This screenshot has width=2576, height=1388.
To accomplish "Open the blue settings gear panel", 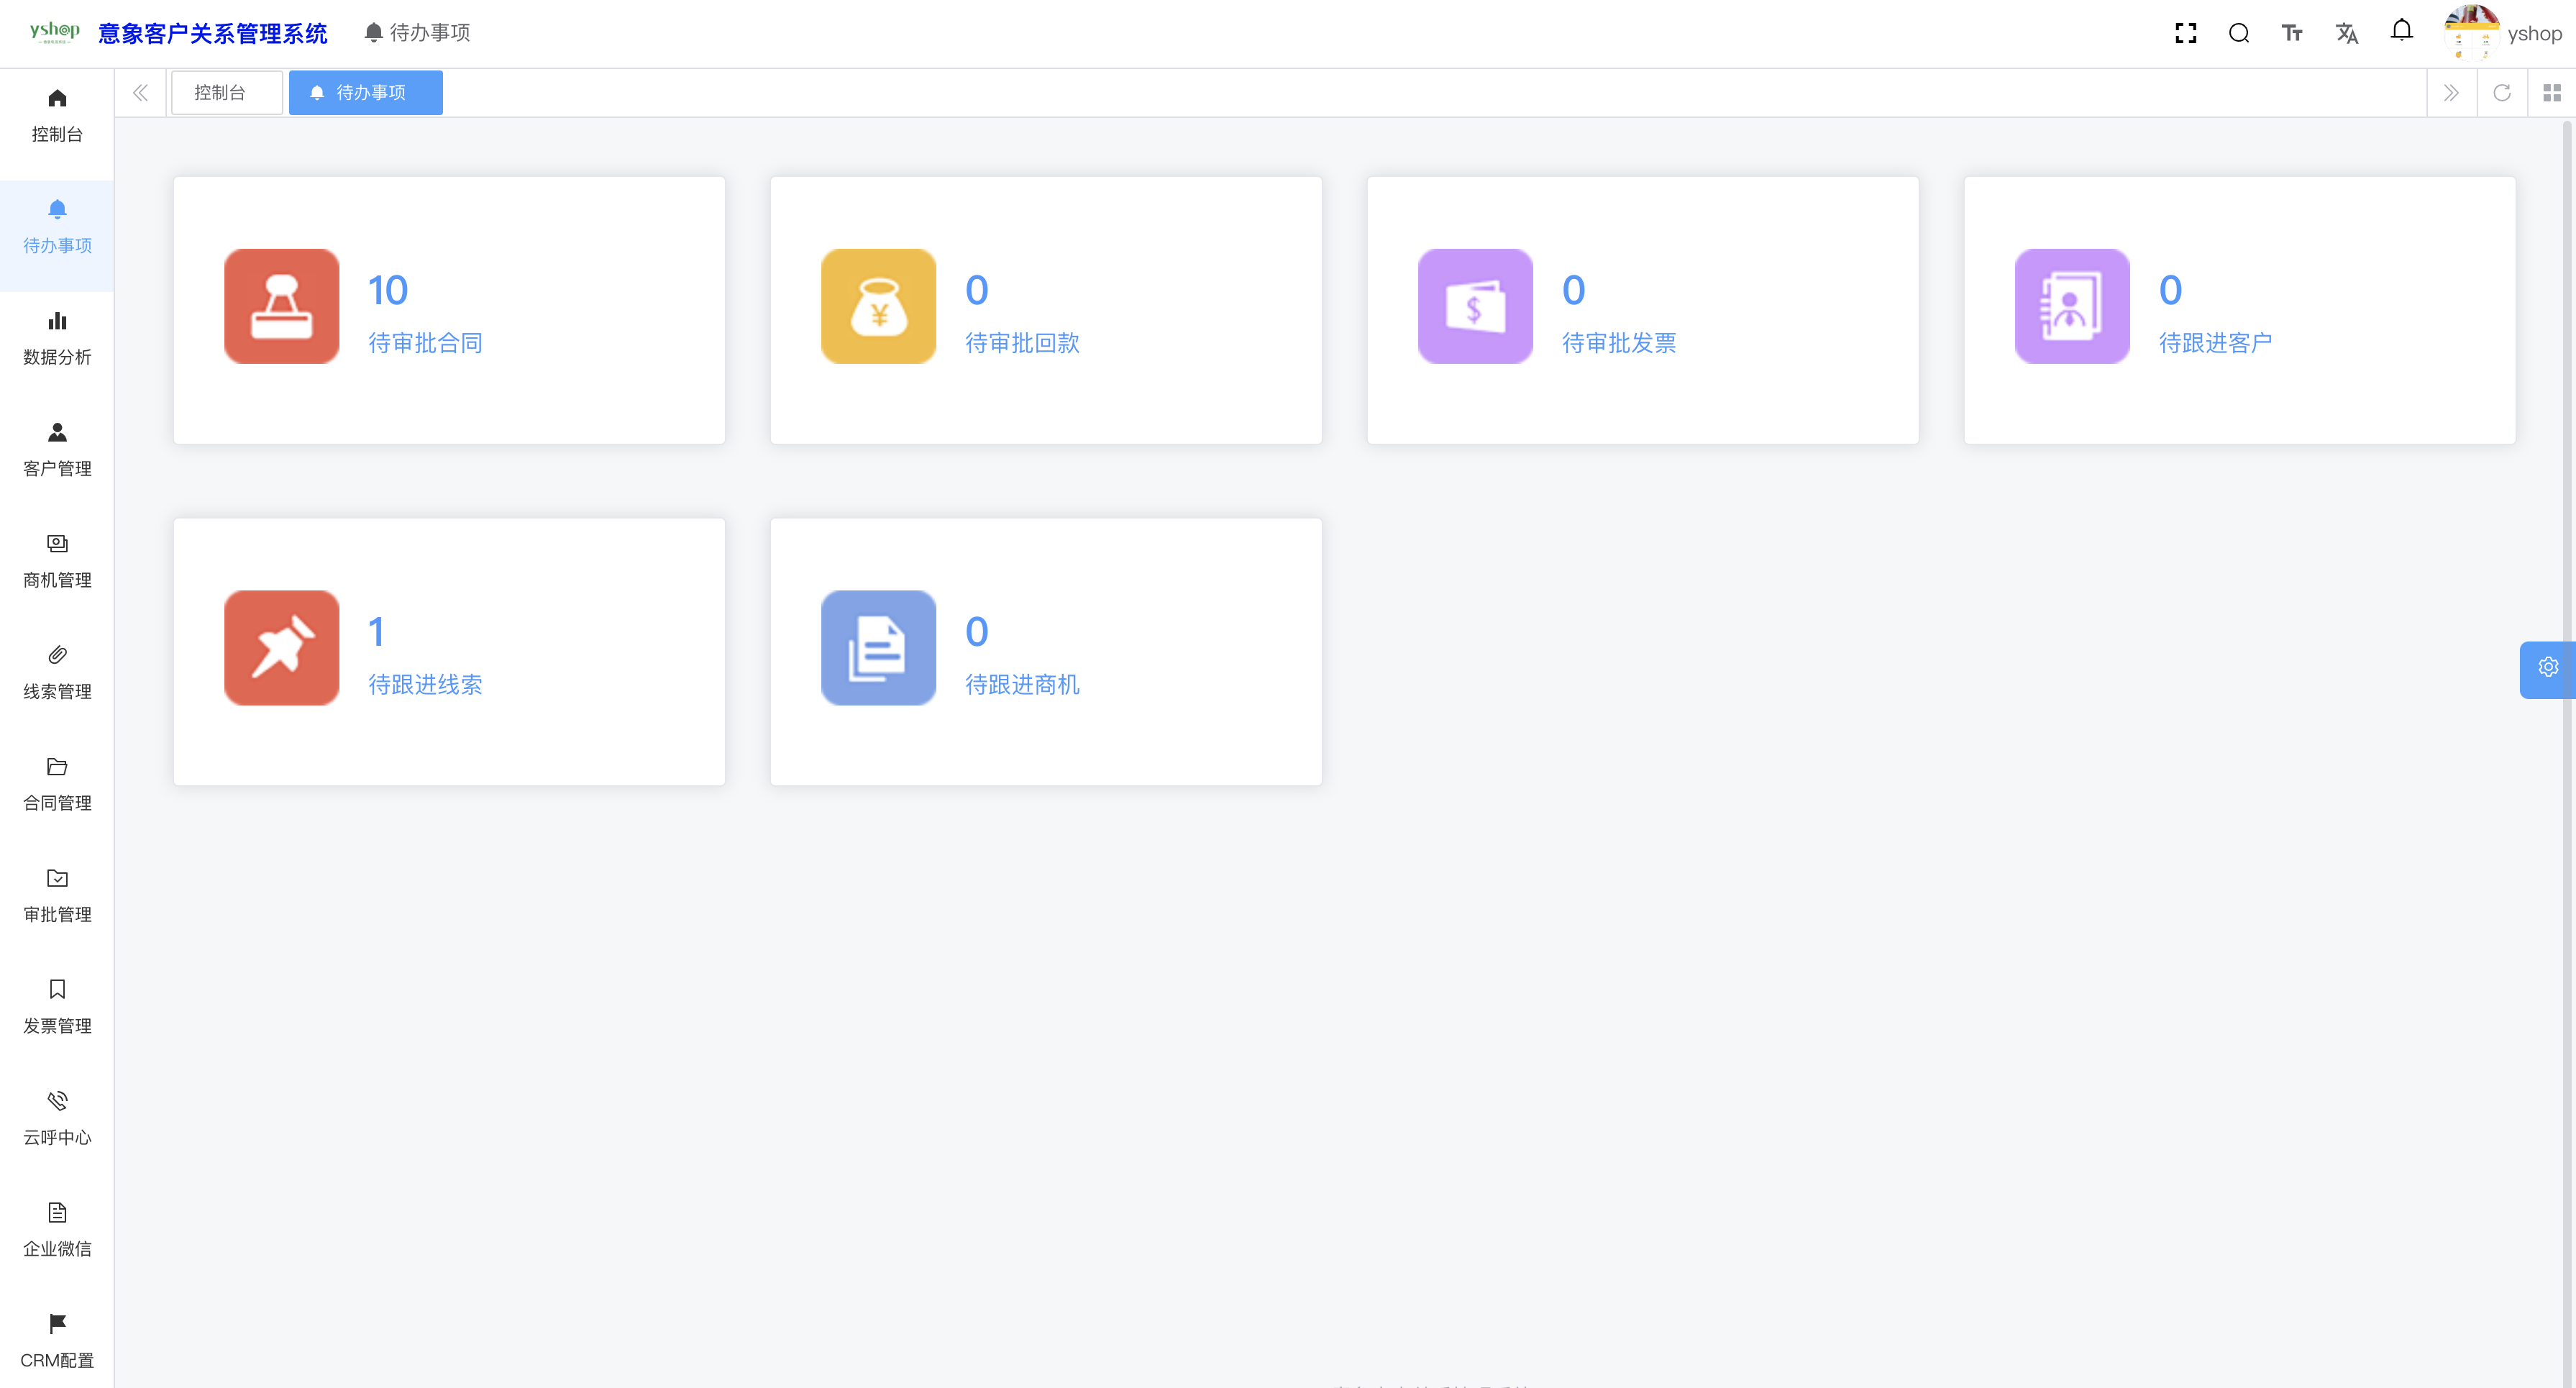I will [x=2547, y=667].
